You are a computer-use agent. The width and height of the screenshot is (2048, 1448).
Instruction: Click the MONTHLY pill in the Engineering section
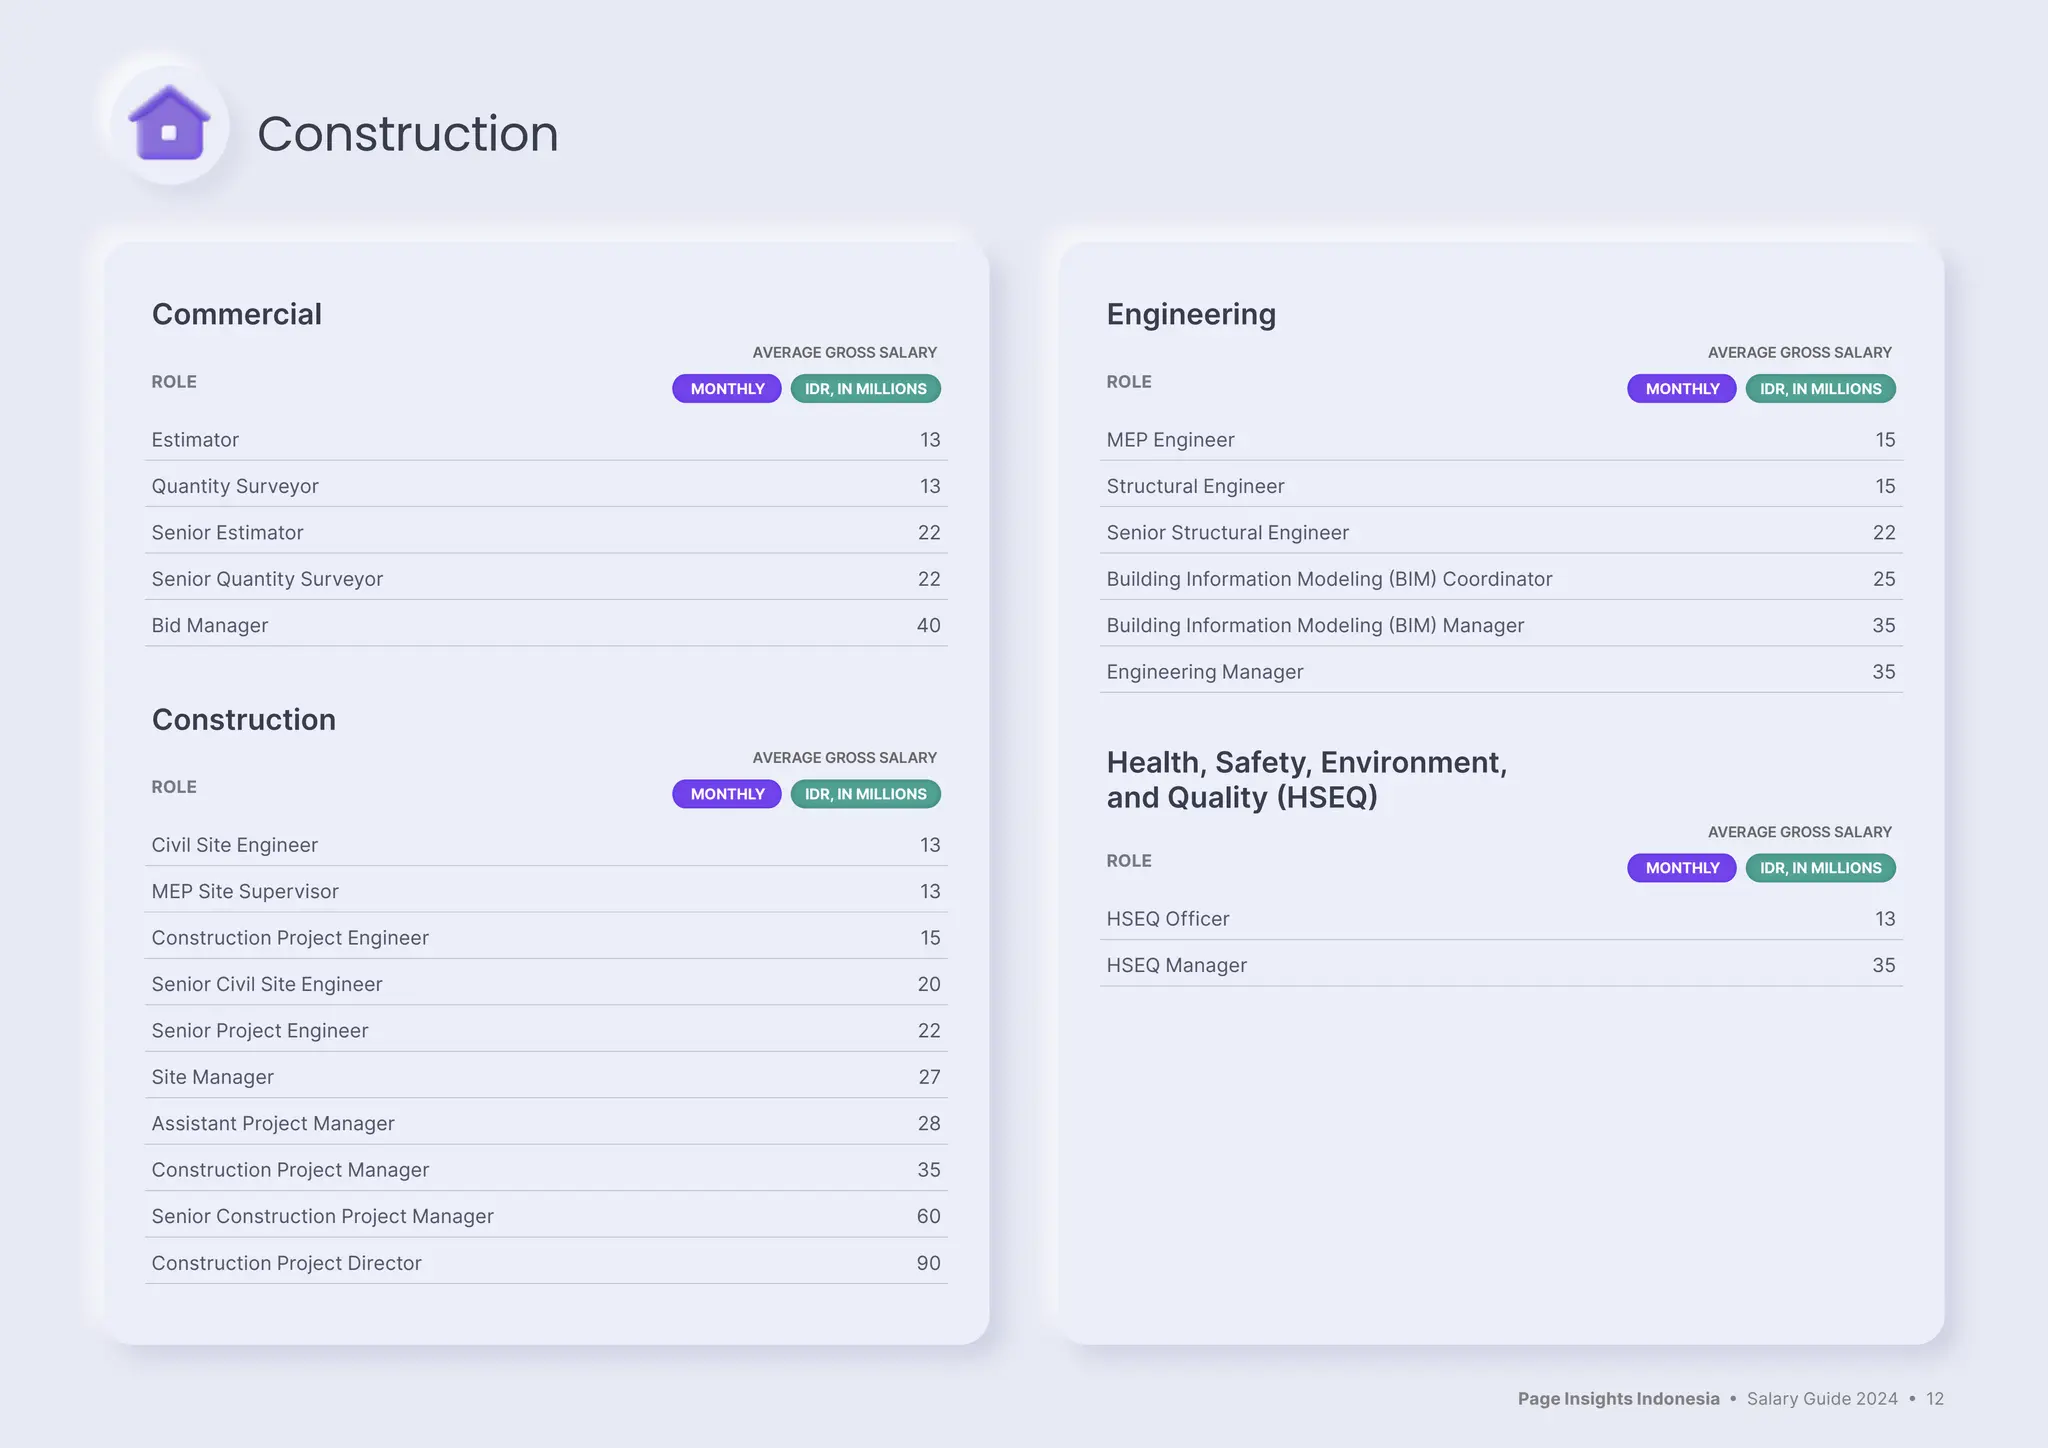(x=1682, y=389)
